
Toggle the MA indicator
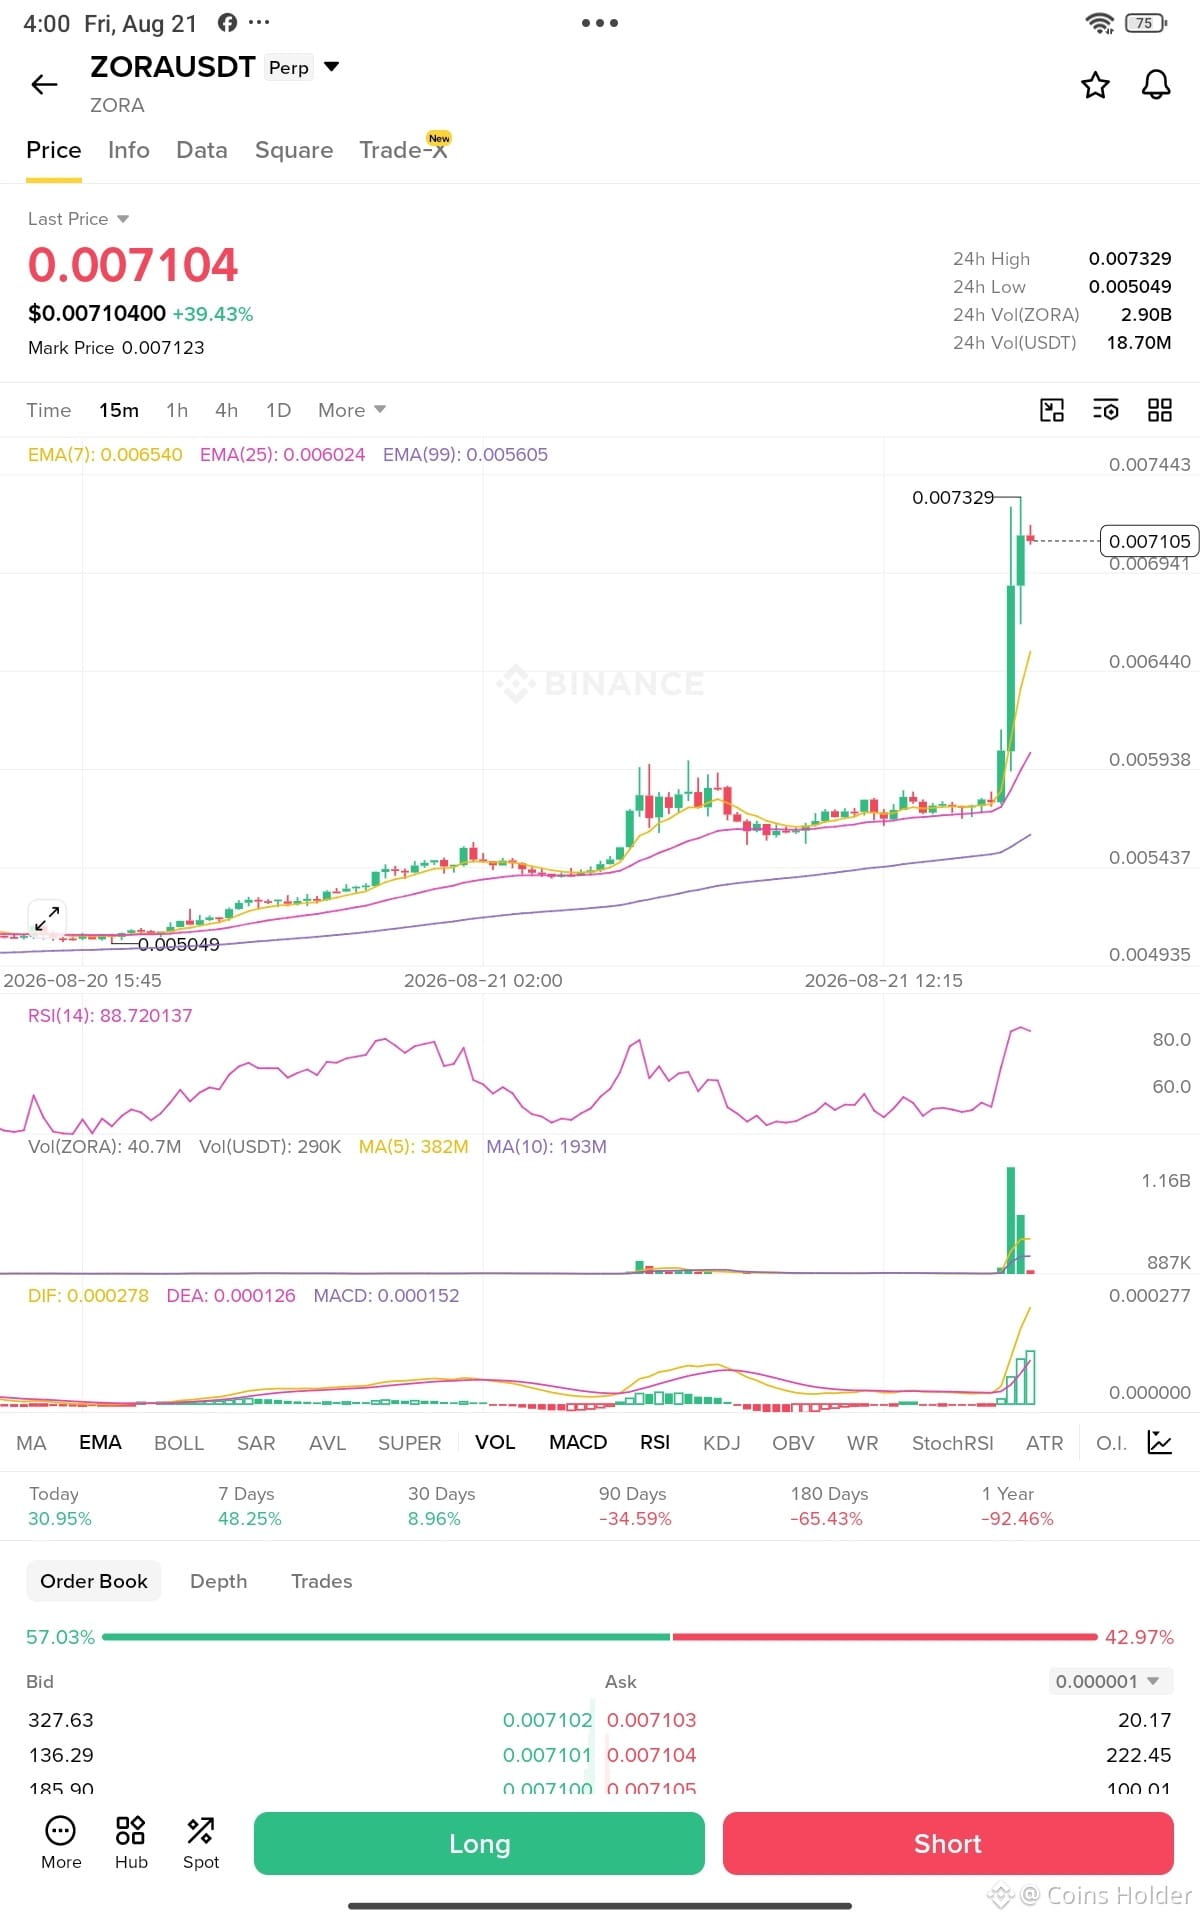tap(31, 1443)
